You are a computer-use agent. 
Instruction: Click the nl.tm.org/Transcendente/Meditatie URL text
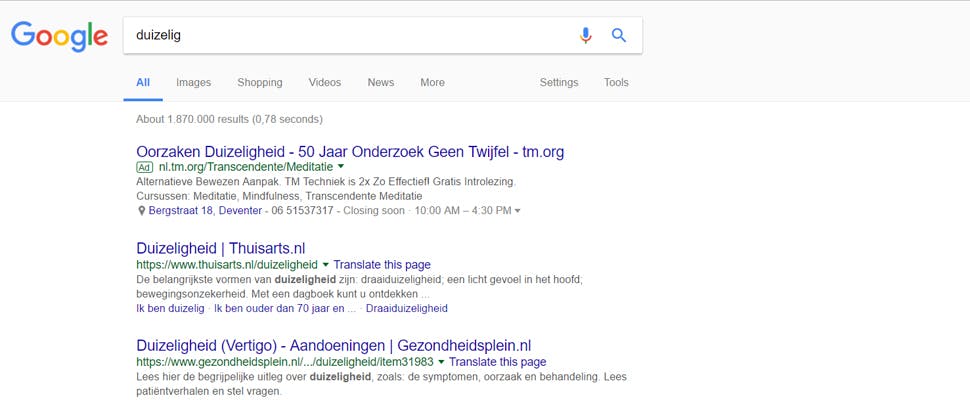[246, 167]
